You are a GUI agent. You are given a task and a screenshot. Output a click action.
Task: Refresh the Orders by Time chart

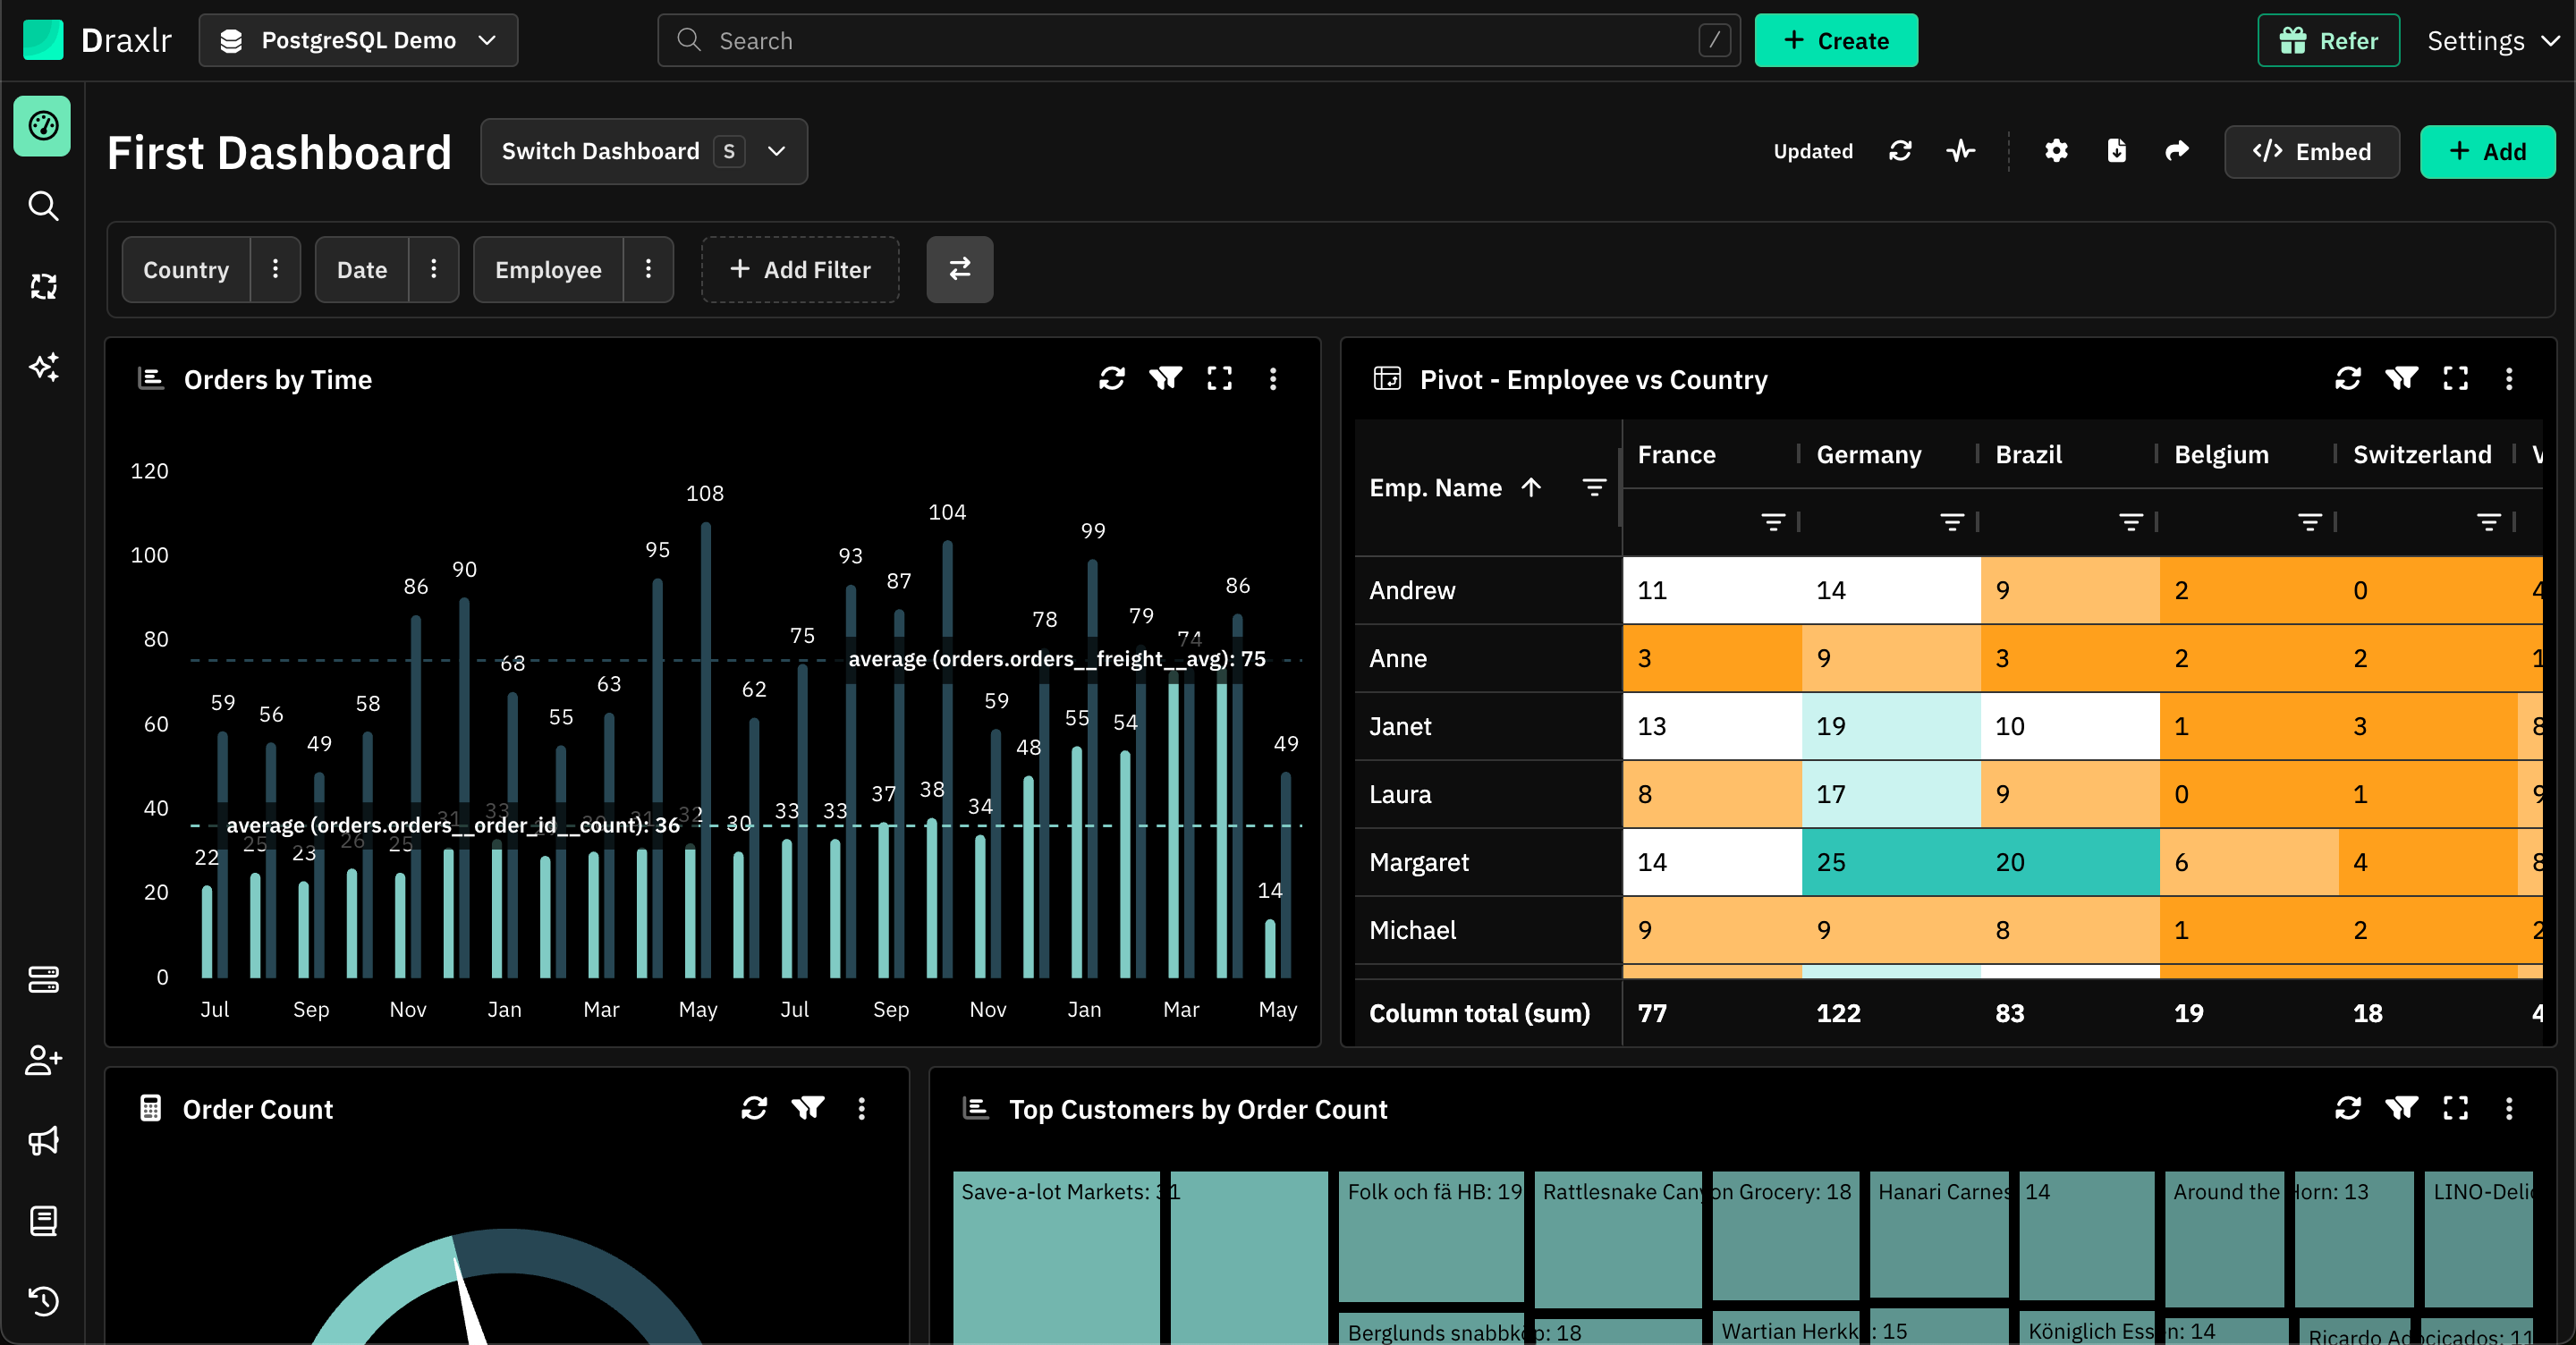(1111, 379)
